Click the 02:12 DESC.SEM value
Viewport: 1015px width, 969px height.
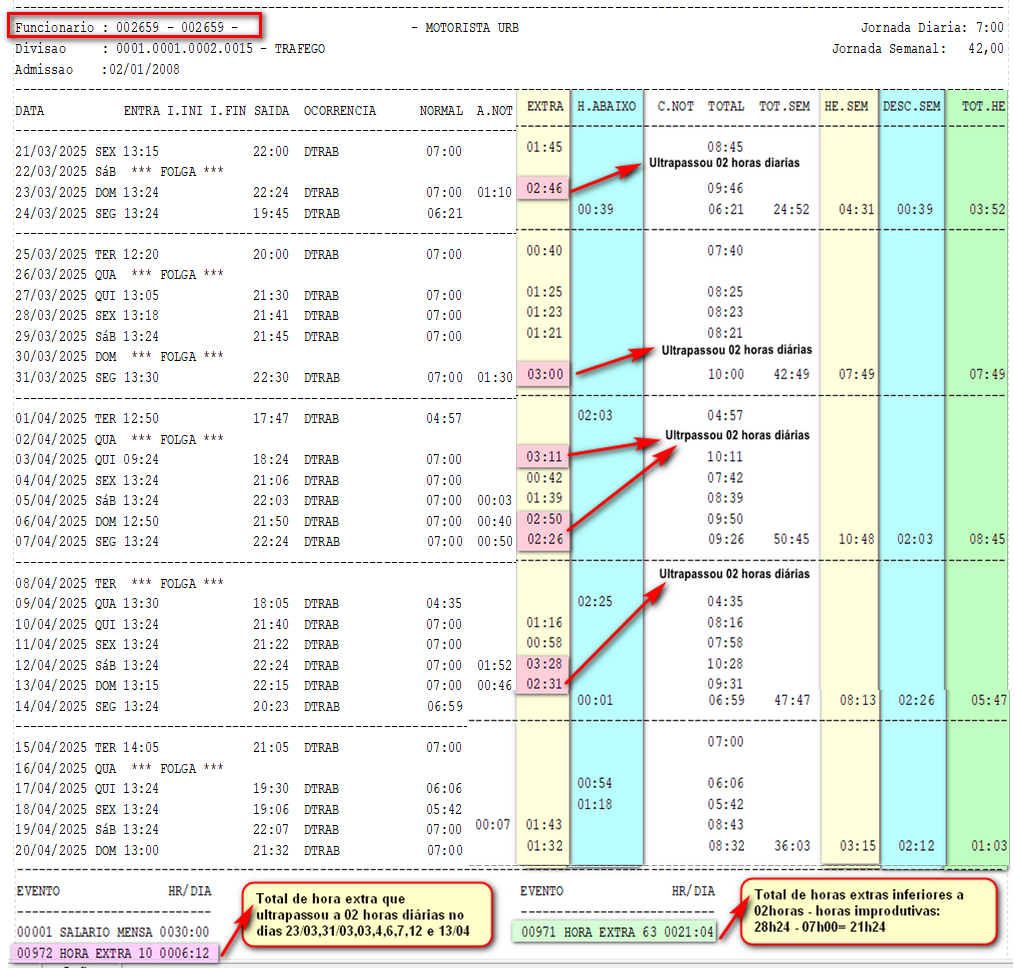916,846
